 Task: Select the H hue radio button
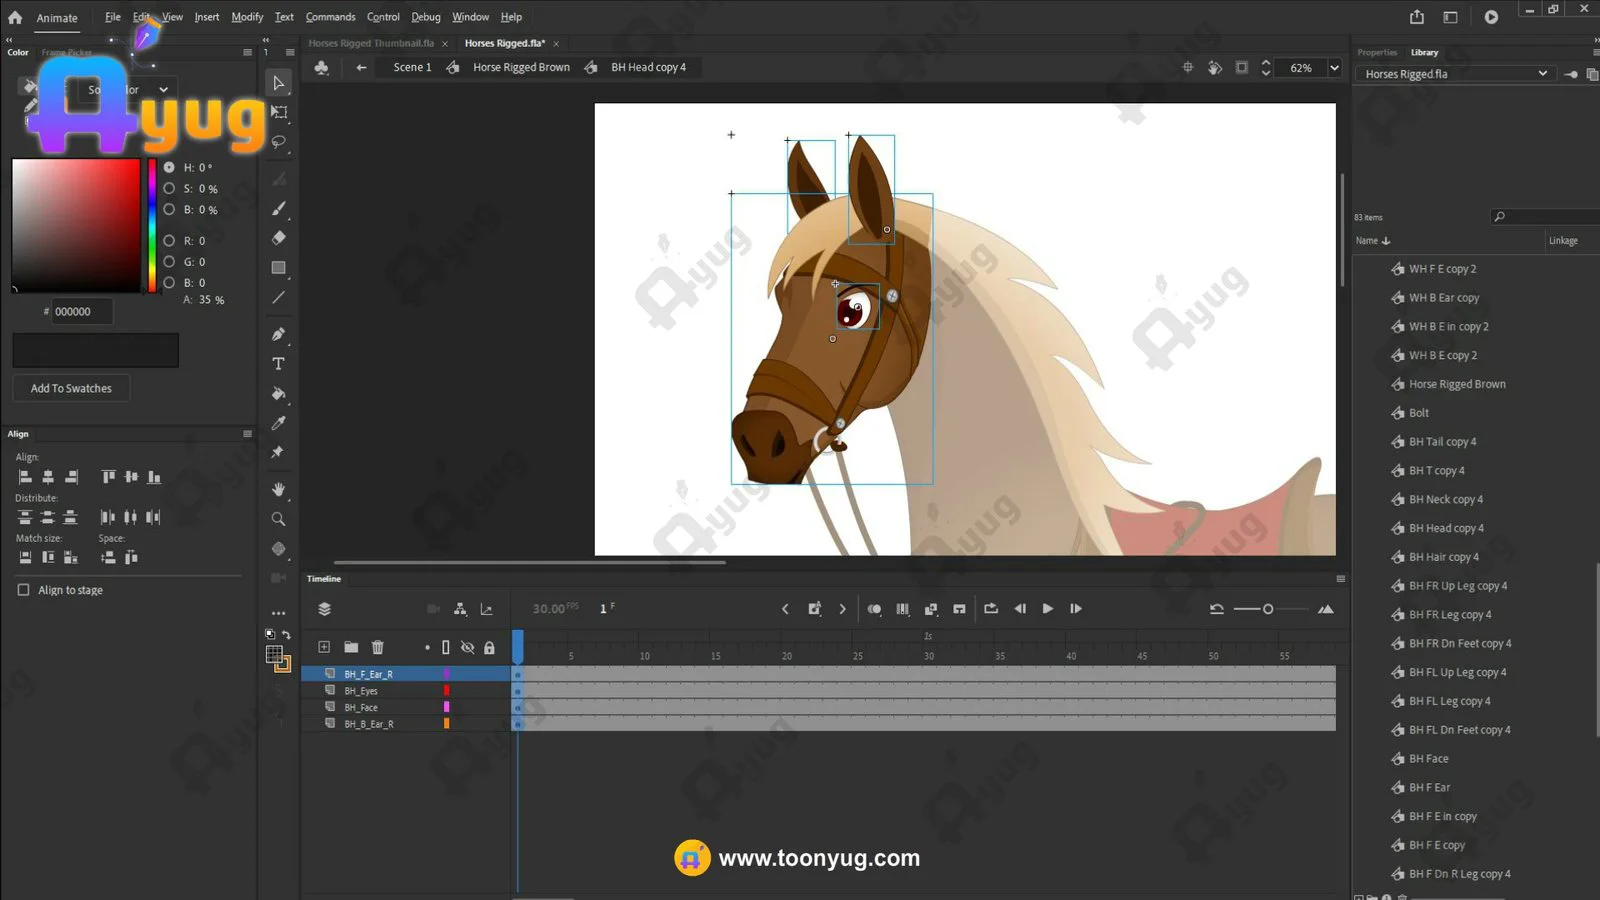click(x=169, y=168)
